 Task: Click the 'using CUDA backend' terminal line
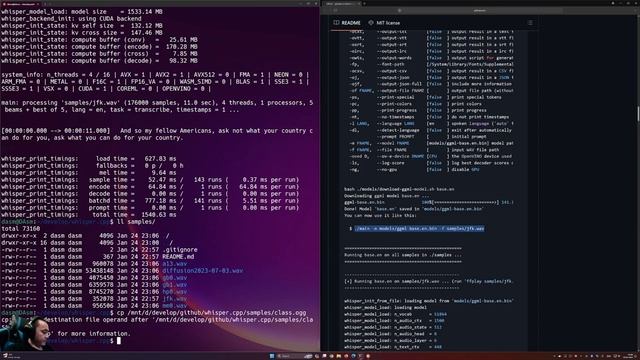[71, 19]
